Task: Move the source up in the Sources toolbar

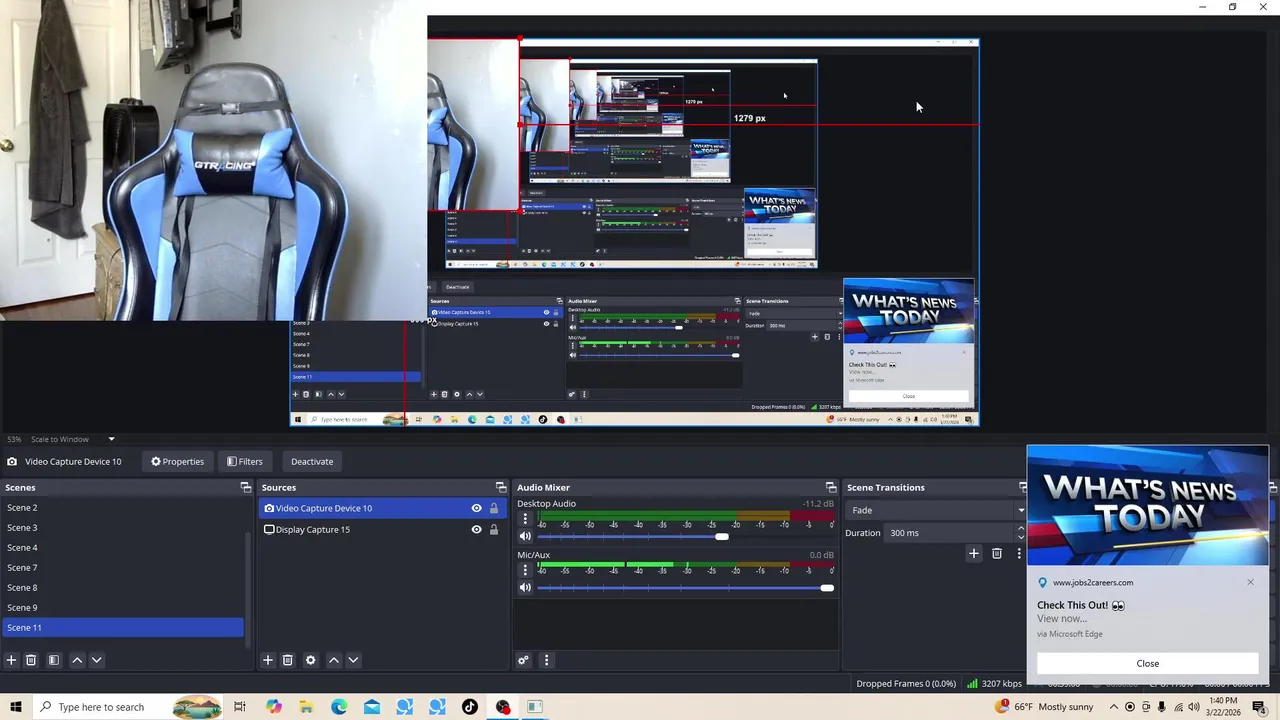Action: tap(334, 660)
